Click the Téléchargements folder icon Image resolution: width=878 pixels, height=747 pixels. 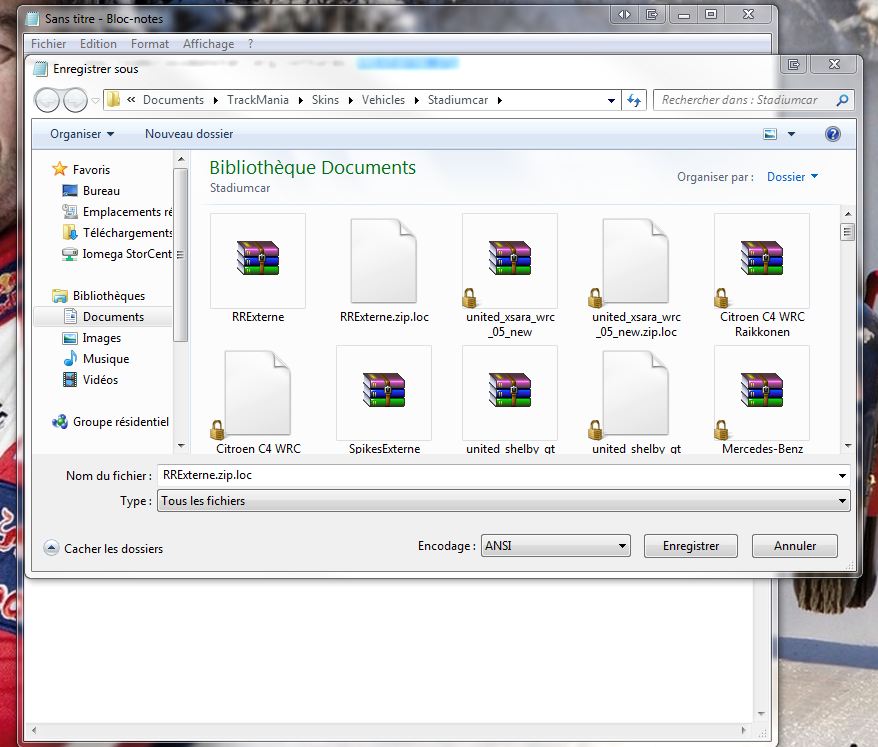coord(70,232)
